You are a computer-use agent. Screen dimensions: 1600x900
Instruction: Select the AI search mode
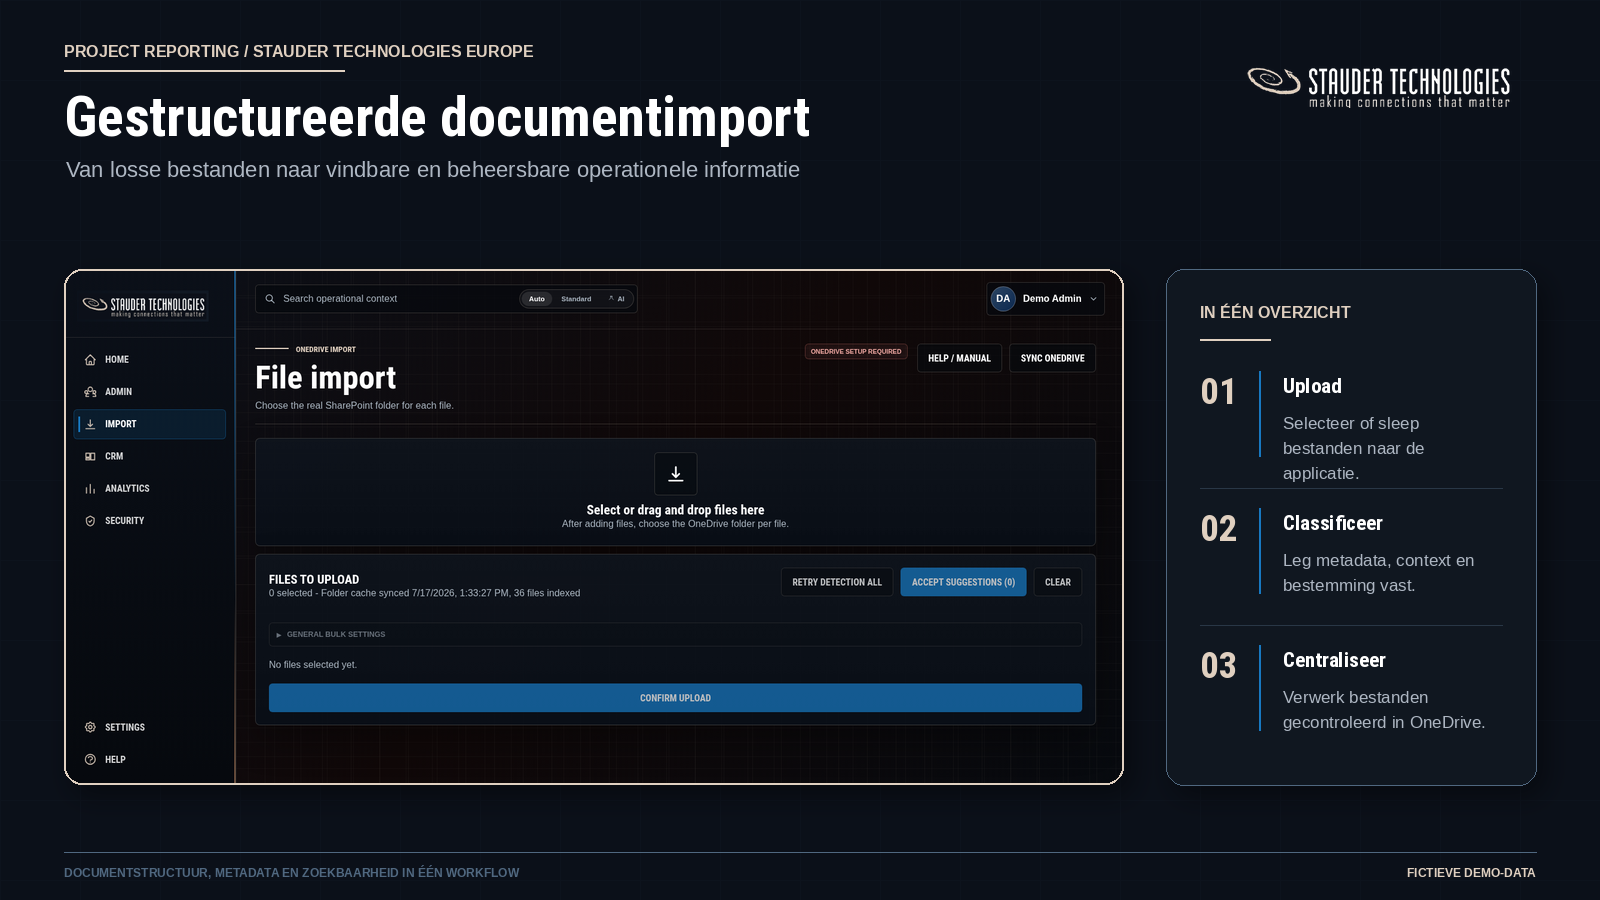click(x=617, y=299)
